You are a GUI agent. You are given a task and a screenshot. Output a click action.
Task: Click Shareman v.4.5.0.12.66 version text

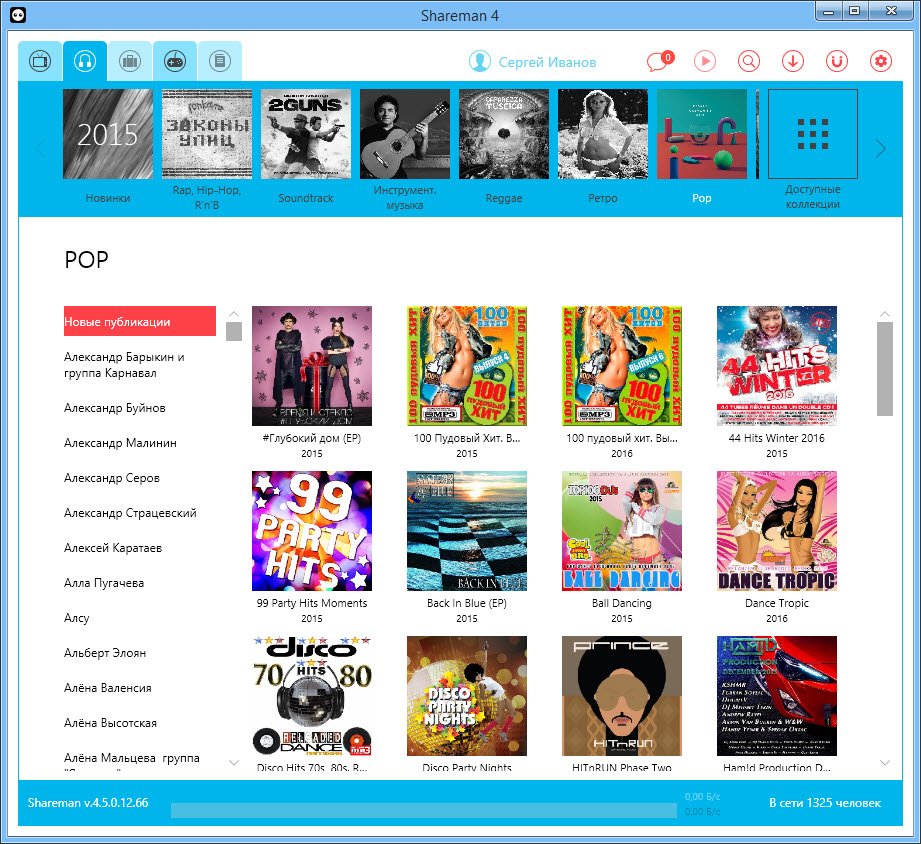(x=88, y=803)
